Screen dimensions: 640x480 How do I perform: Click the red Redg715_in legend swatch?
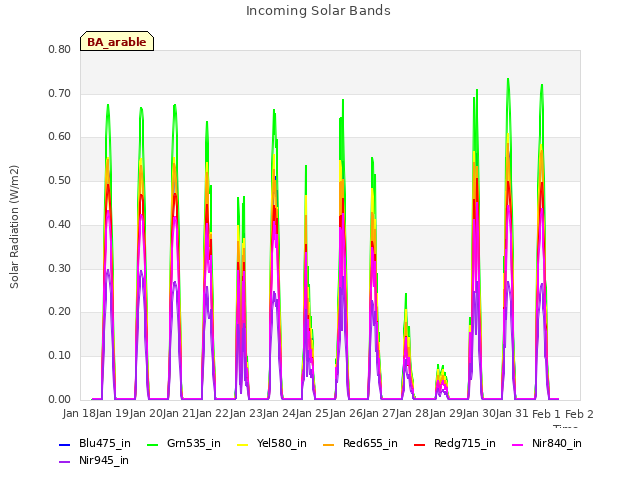[x=420, y=444]
